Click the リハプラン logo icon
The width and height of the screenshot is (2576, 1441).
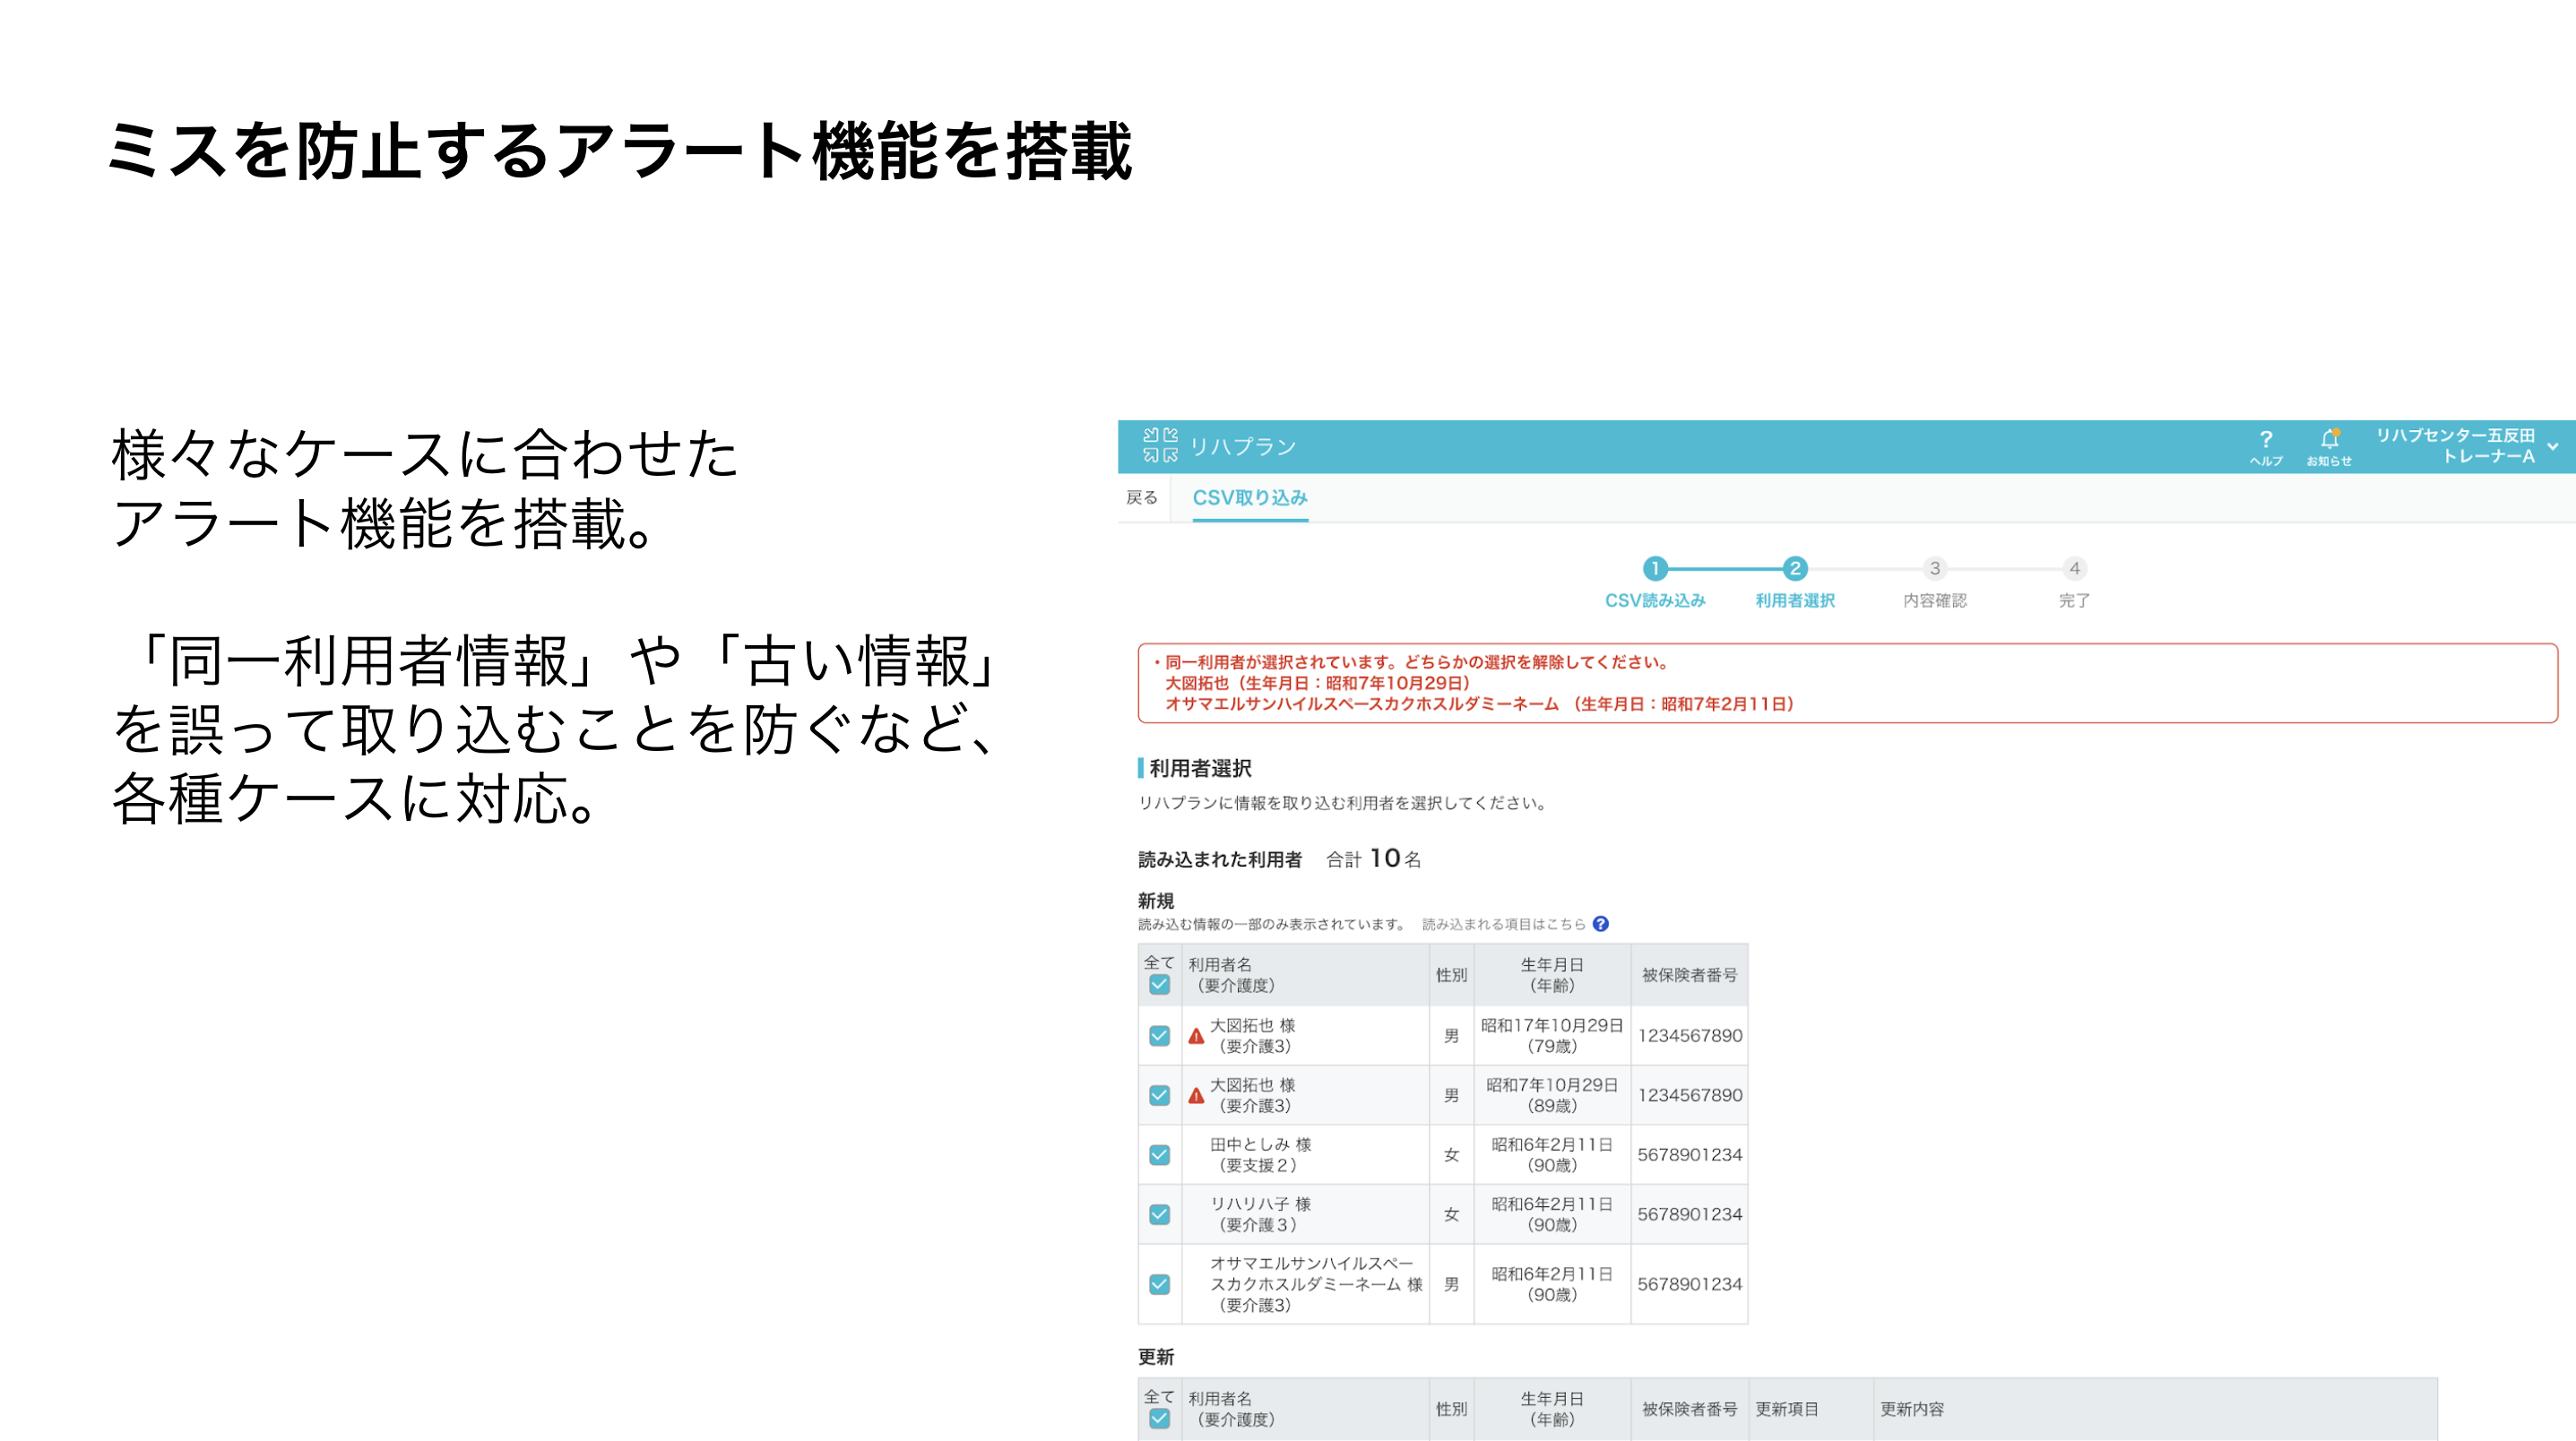coord(1160,445)
